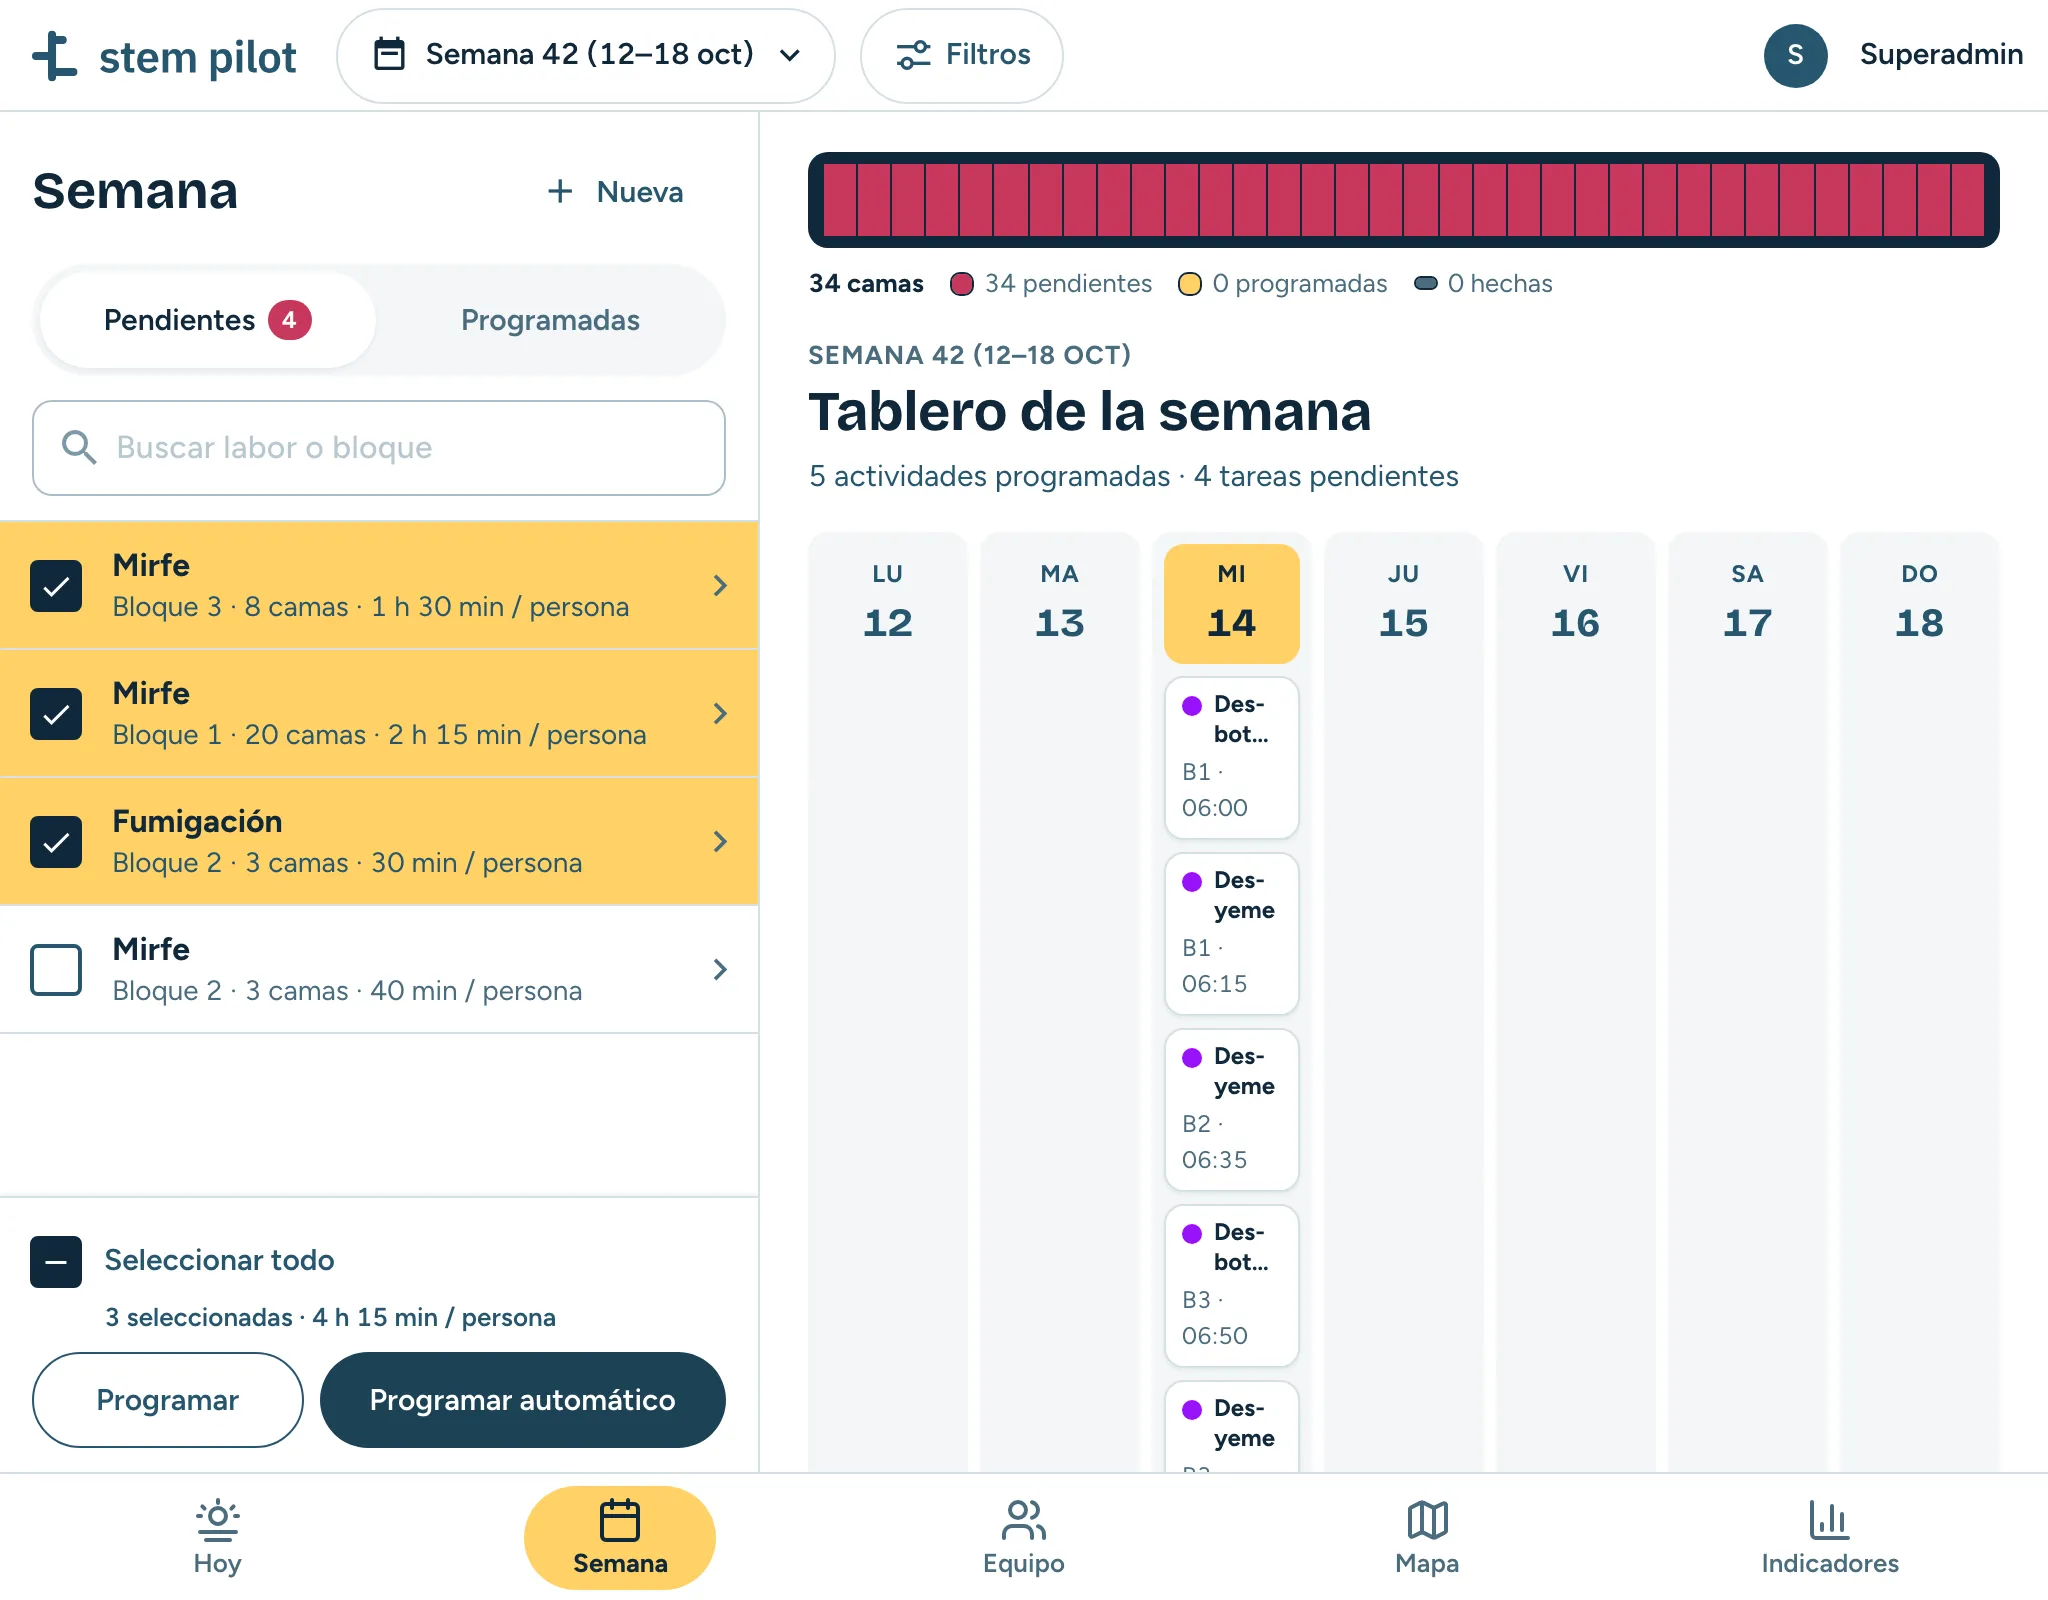This screenshot has height=1600, width=2048.
Task: Toggle the Seleccionar todo checkbox
Action: [x=56, y=1262]
